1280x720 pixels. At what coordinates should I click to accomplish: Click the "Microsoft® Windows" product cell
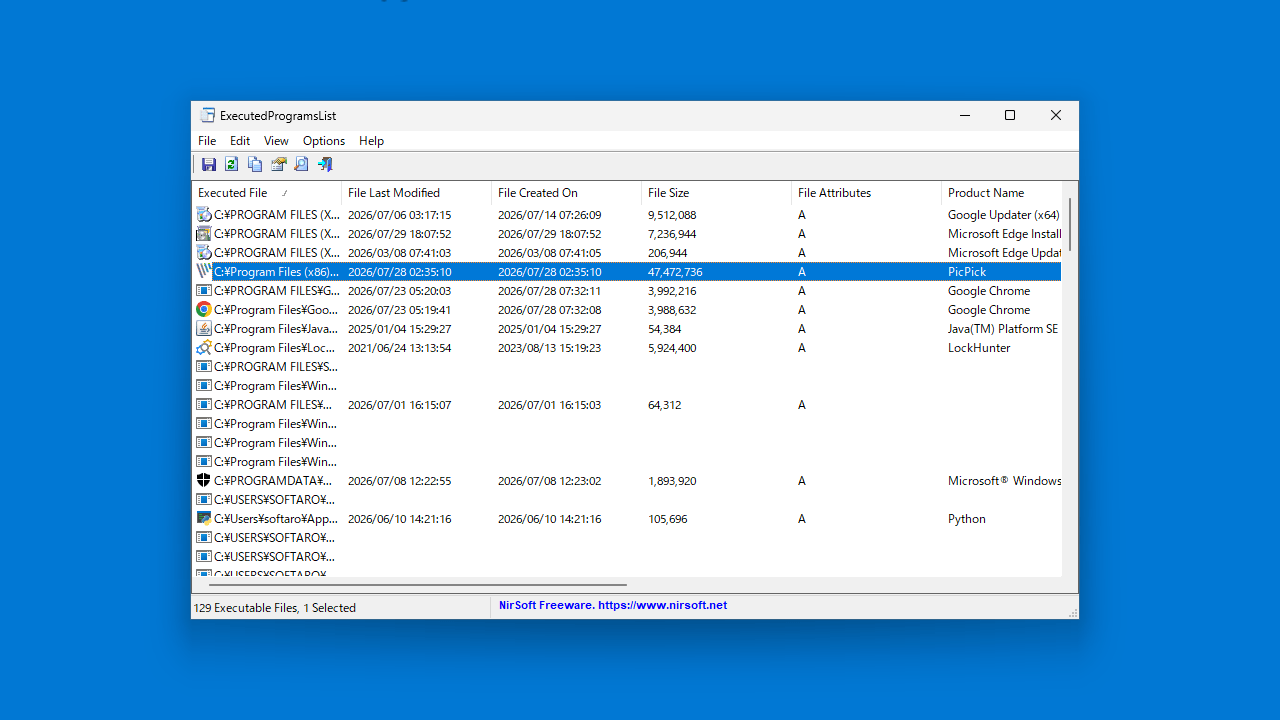coord(1004,481)
